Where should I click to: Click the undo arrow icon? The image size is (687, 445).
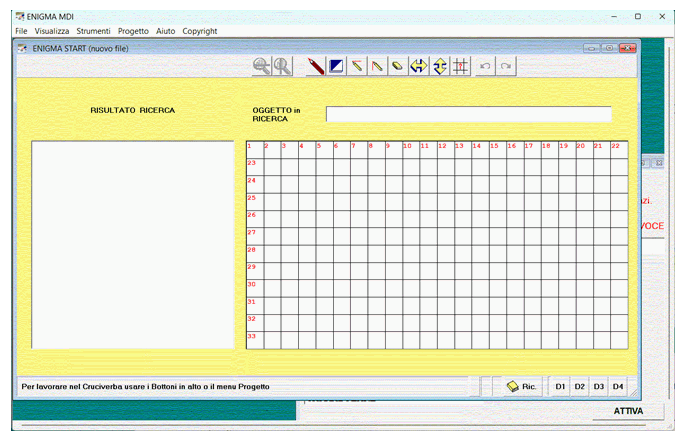(485, 66)
